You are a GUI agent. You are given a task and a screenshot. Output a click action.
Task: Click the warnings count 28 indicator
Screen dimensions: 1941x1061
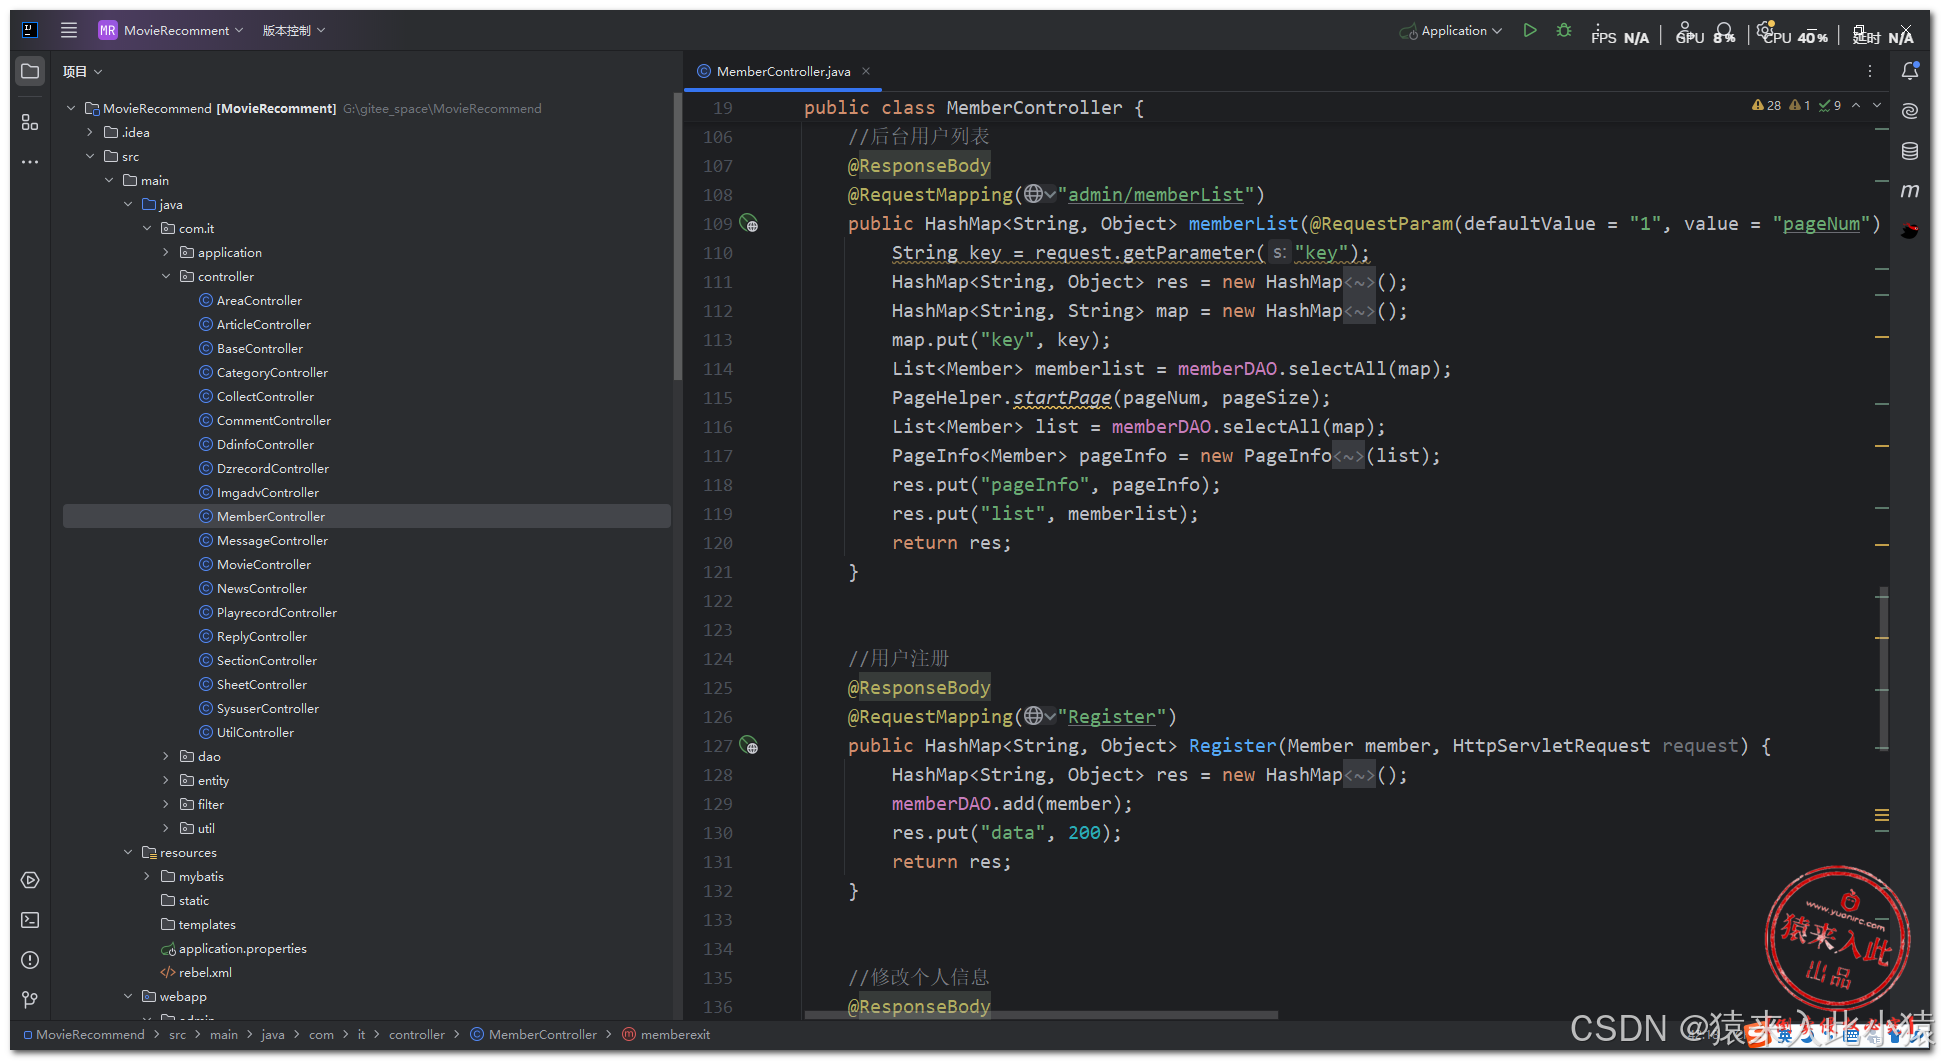[1767, 105]
